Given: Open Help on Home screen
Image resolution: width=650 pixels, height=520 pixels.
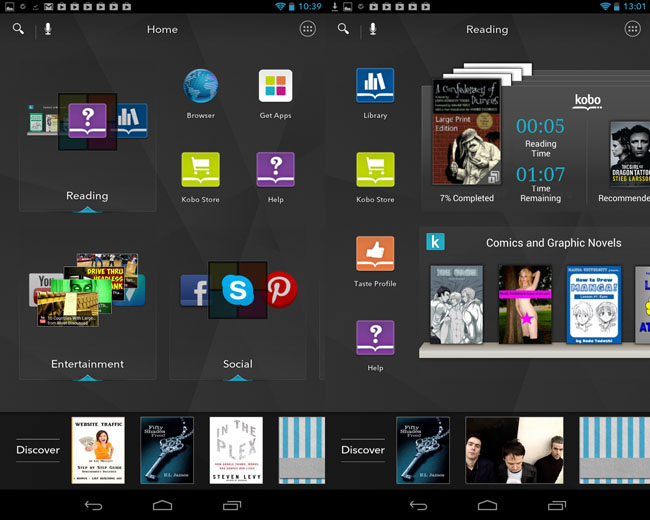Looking at the screenshot, I should pos(276,177).
